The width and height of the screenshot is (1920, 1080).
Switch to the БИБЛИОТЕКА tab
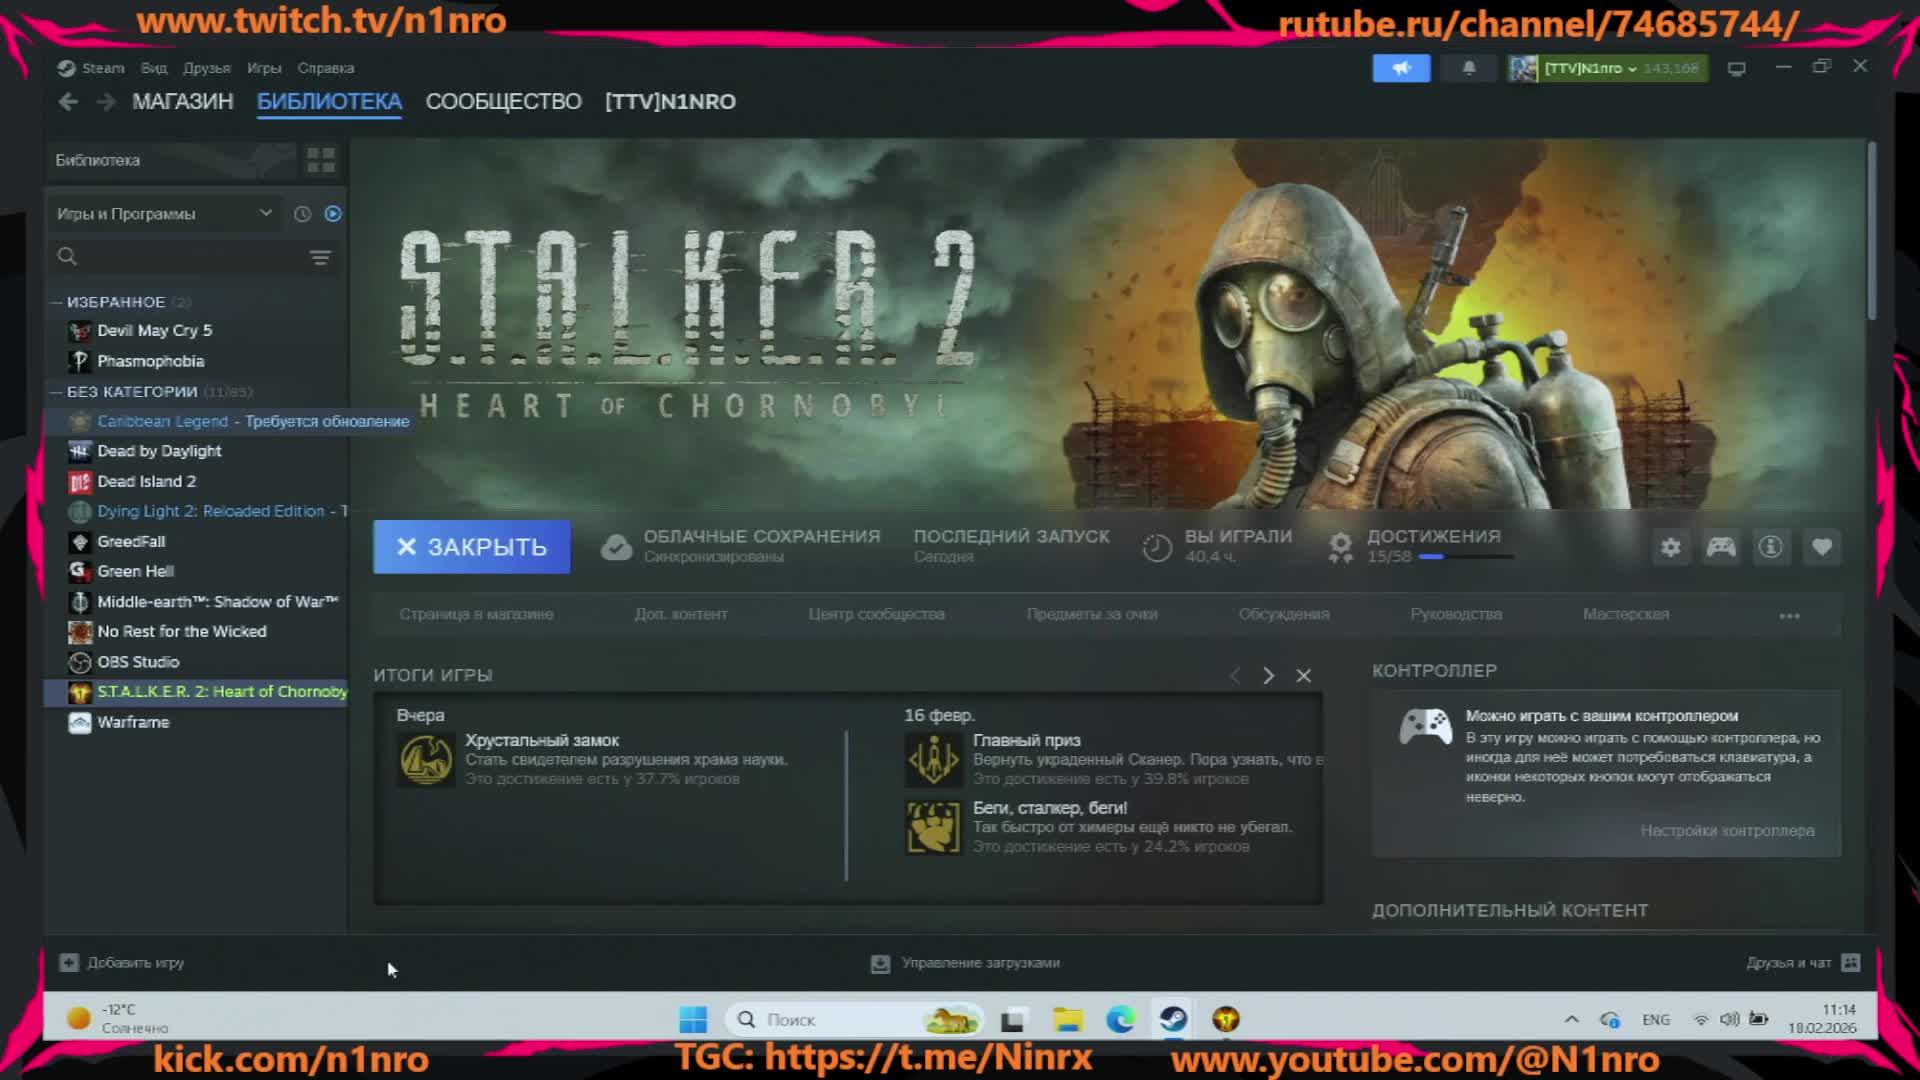329,101
